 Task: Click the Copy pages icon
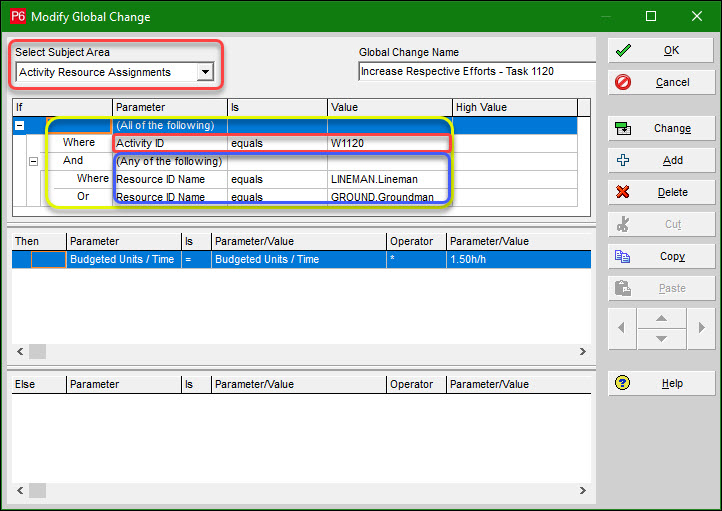[x=623, y=256]
